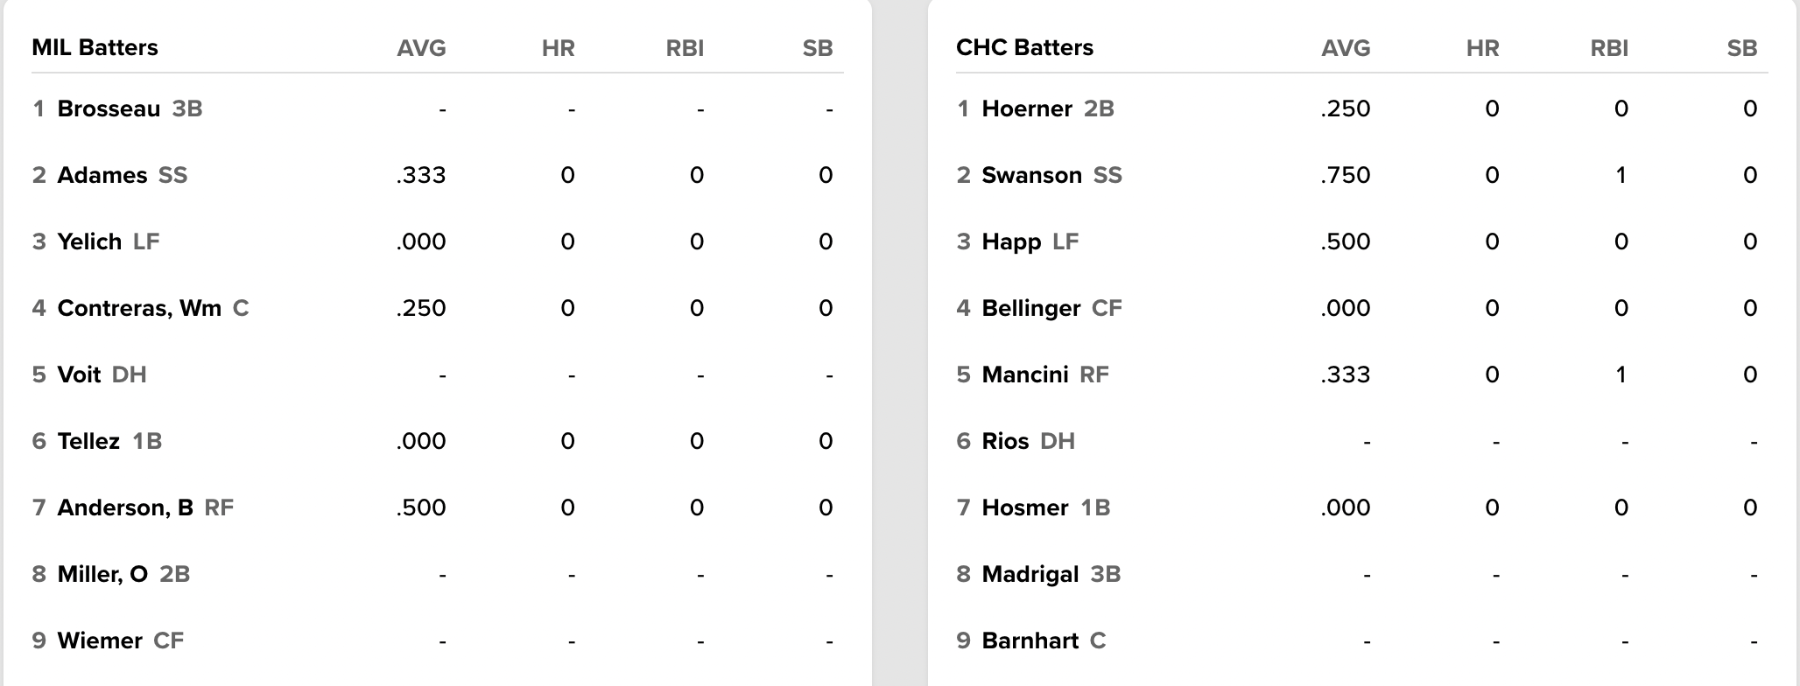Click Miller, O in MIL lineup
The height and width of the screenshot is (686, 1800).
102,574
